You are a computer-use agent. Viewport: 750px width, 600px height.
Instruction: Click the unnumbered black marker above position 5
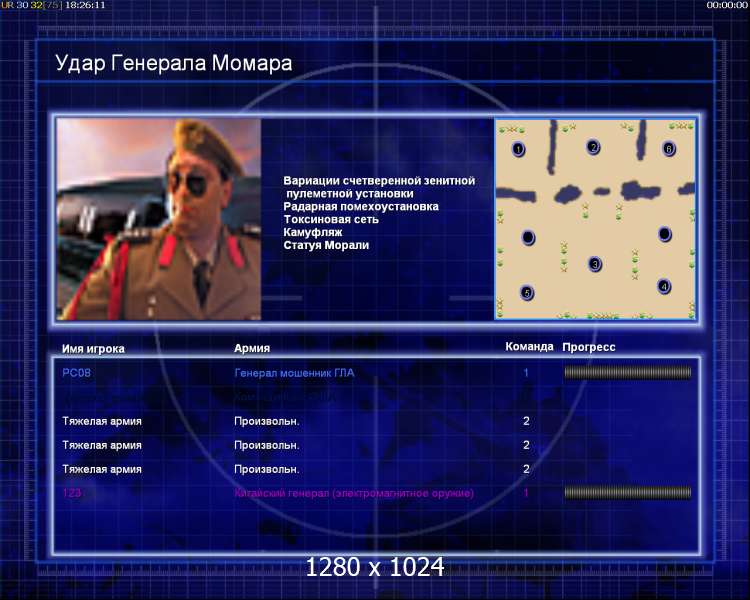[528, 237]
